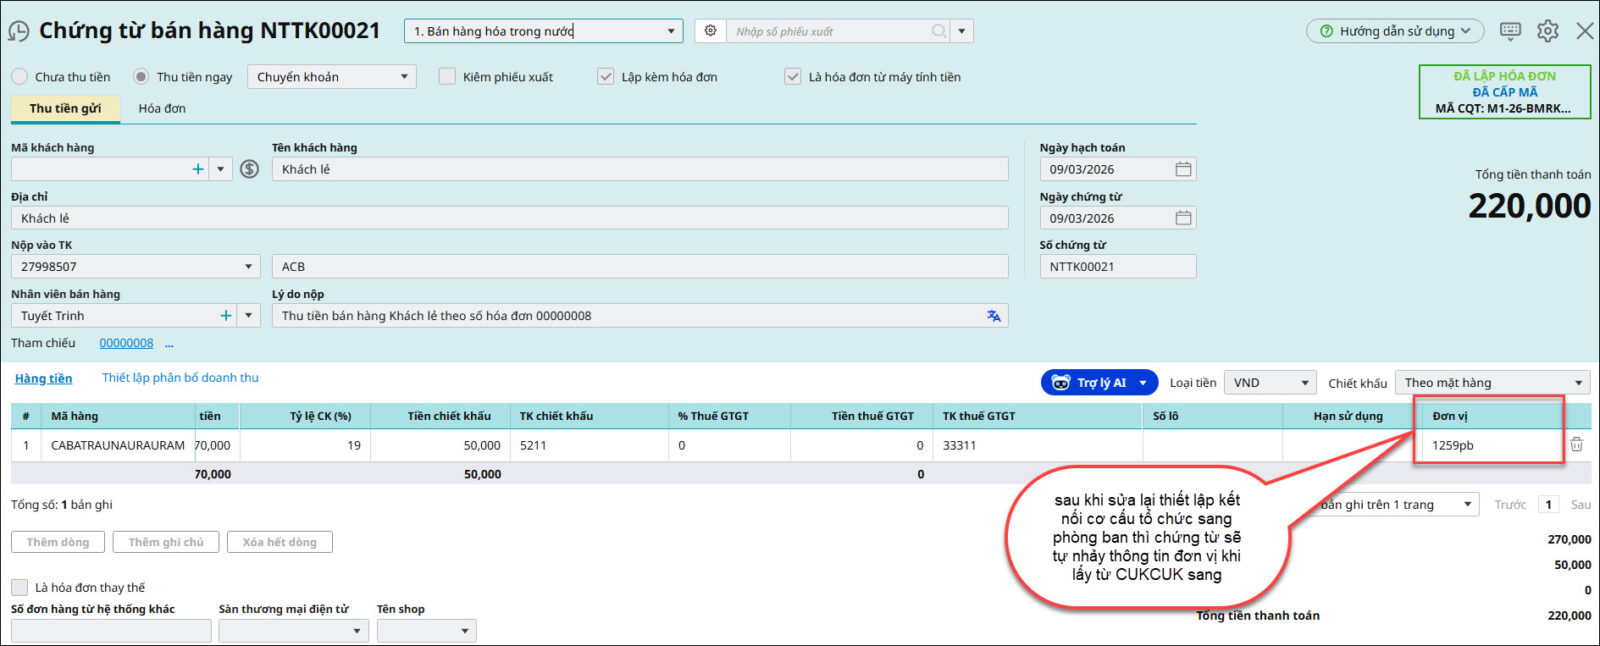Open calendar for Ngày hạch toán
Image resolution: width=1600 pixels, height=646 pixels.
(x=1183, y=169)
